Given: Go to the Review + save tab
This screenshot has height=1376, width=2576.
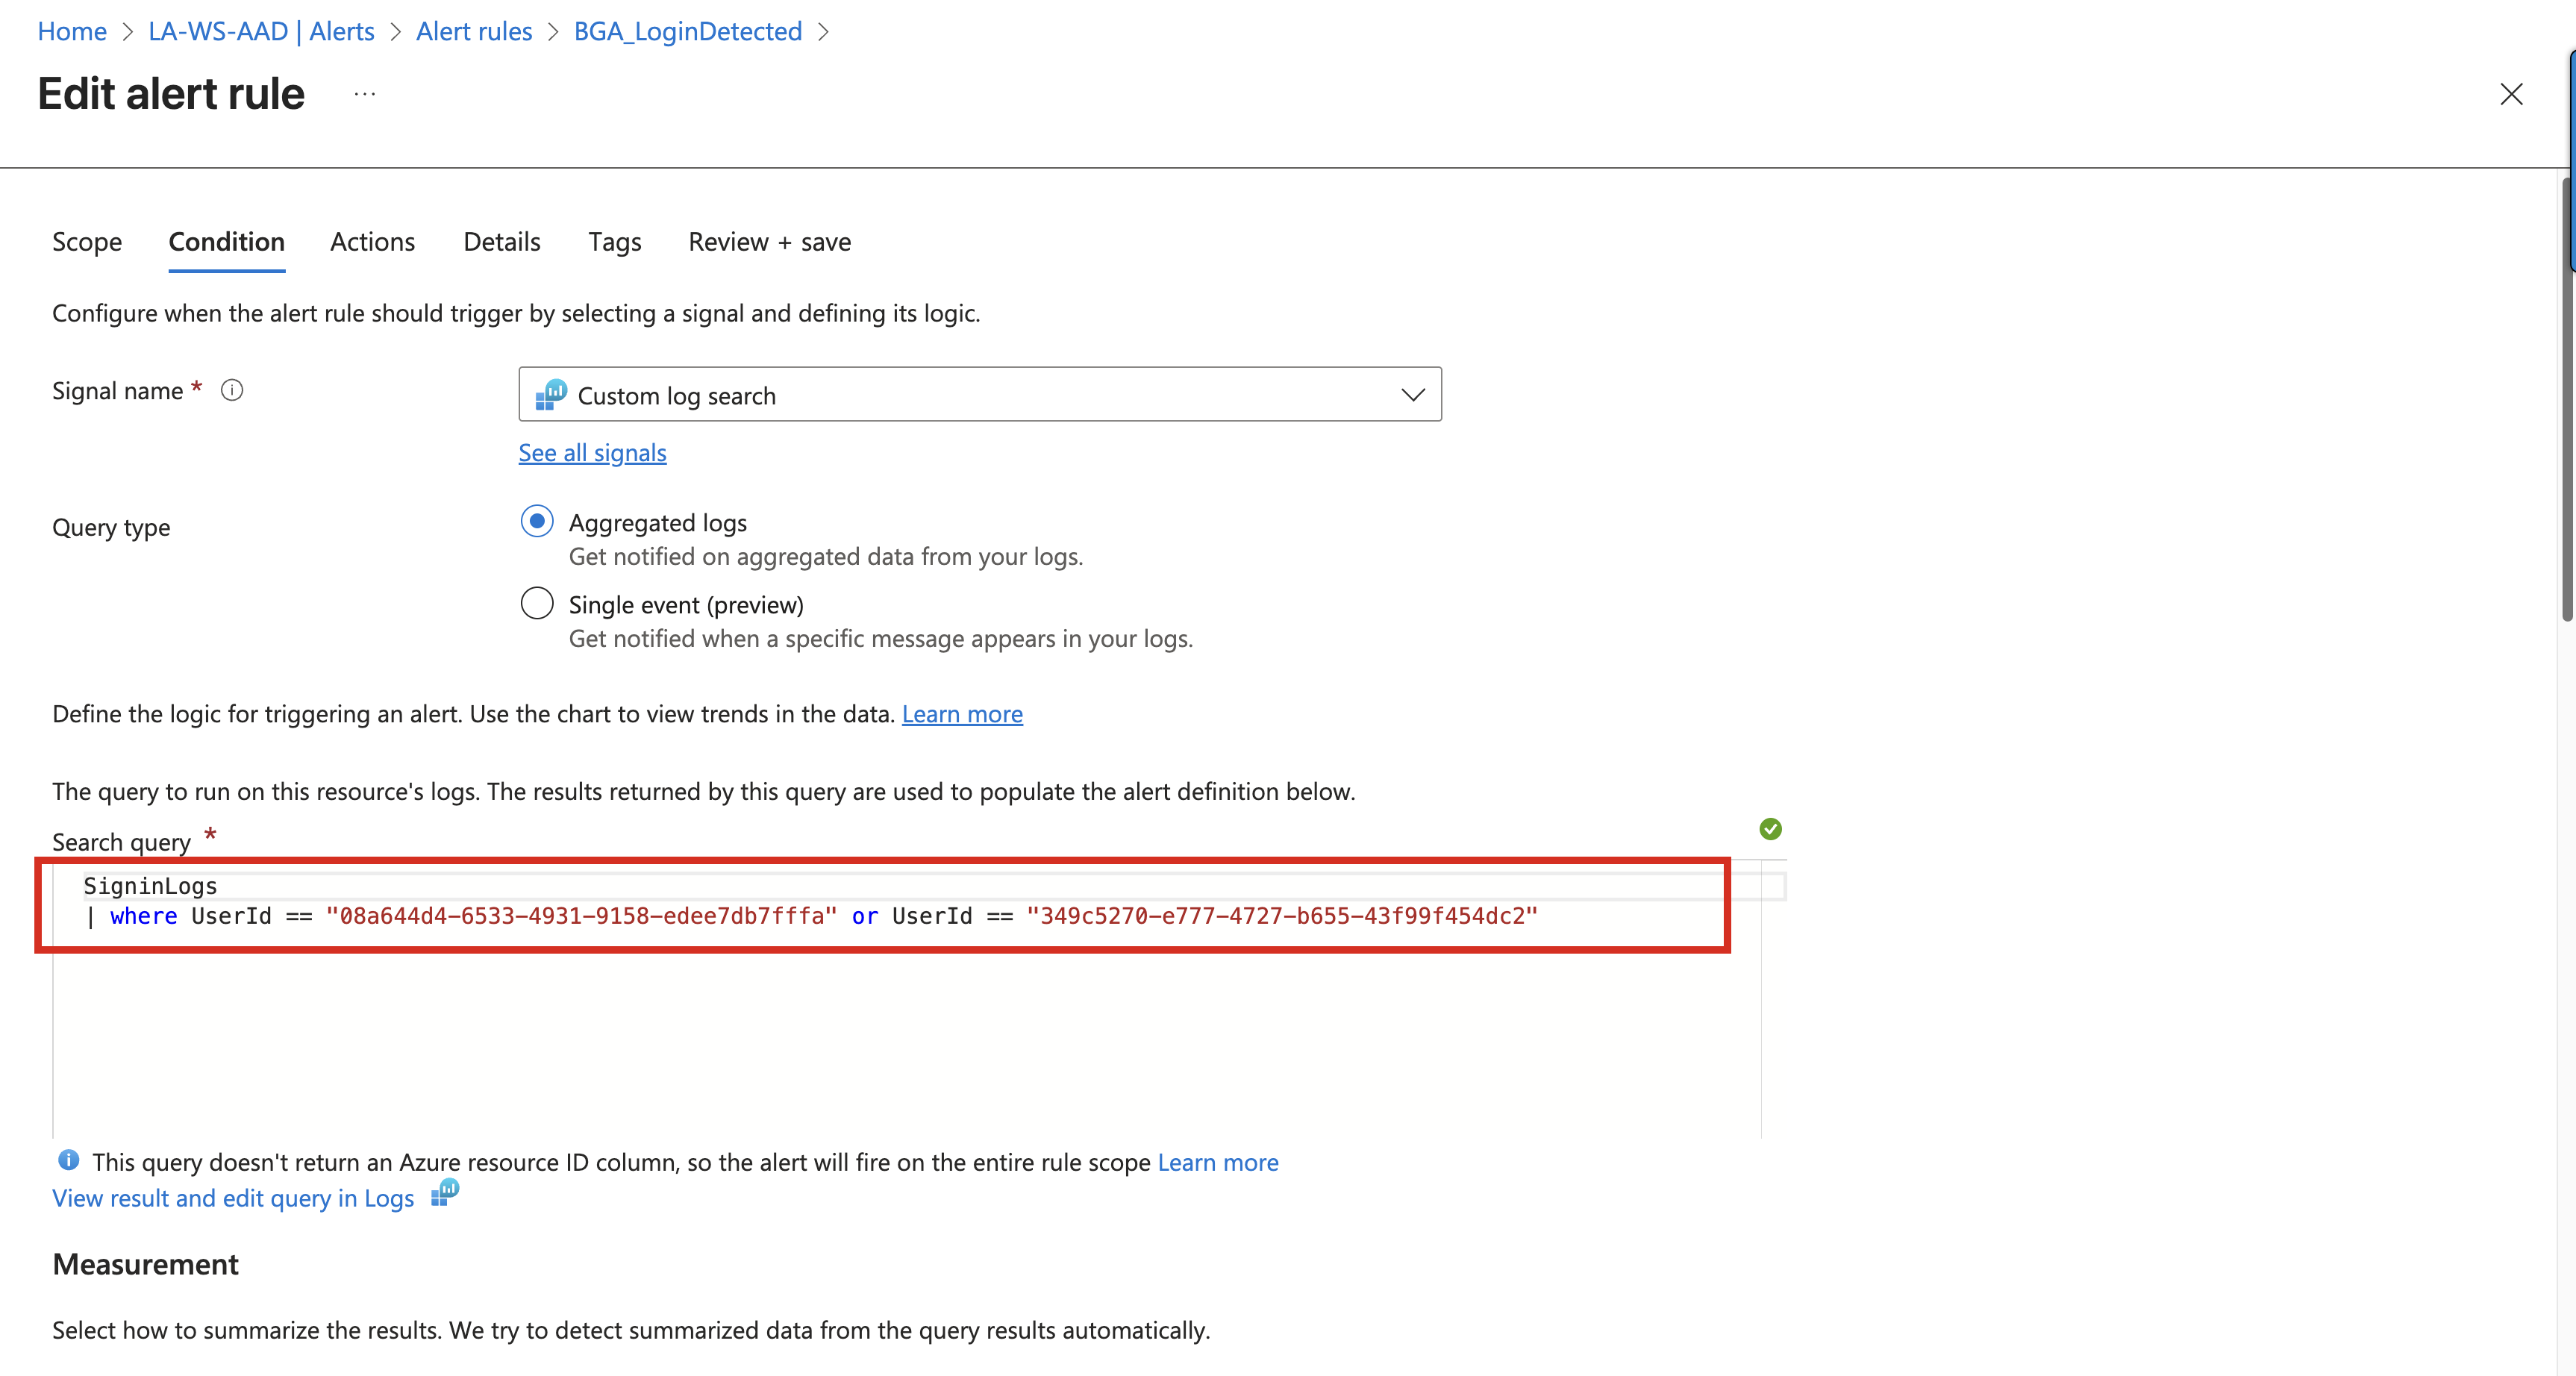Looking at the screenshot, I should pos(769,242).
